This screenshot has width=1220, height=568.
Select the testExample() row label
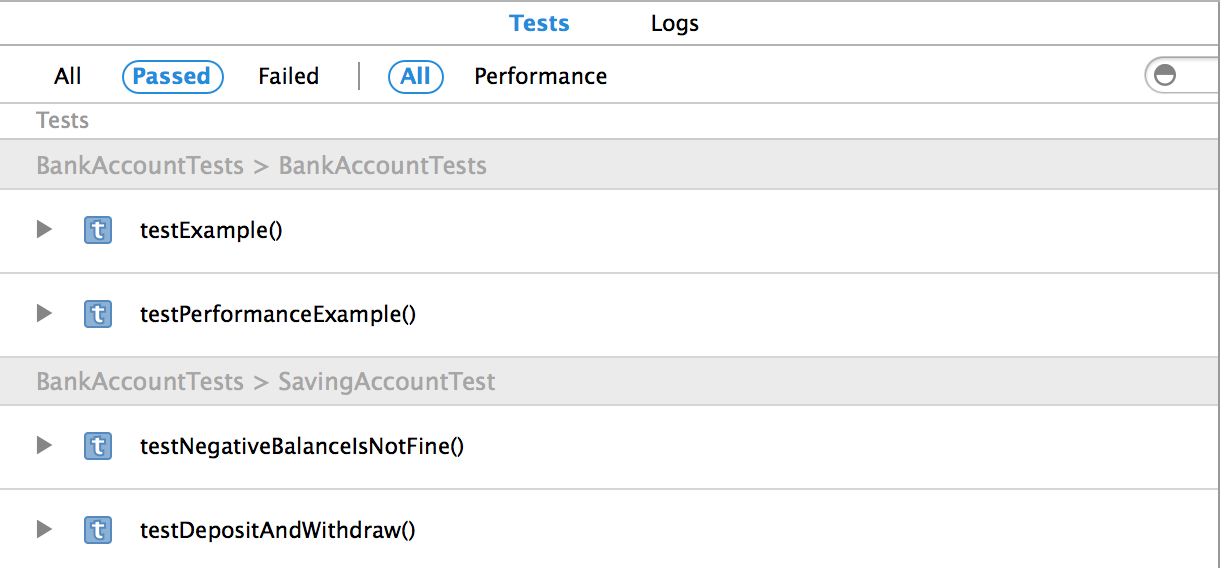pos(211,230)
